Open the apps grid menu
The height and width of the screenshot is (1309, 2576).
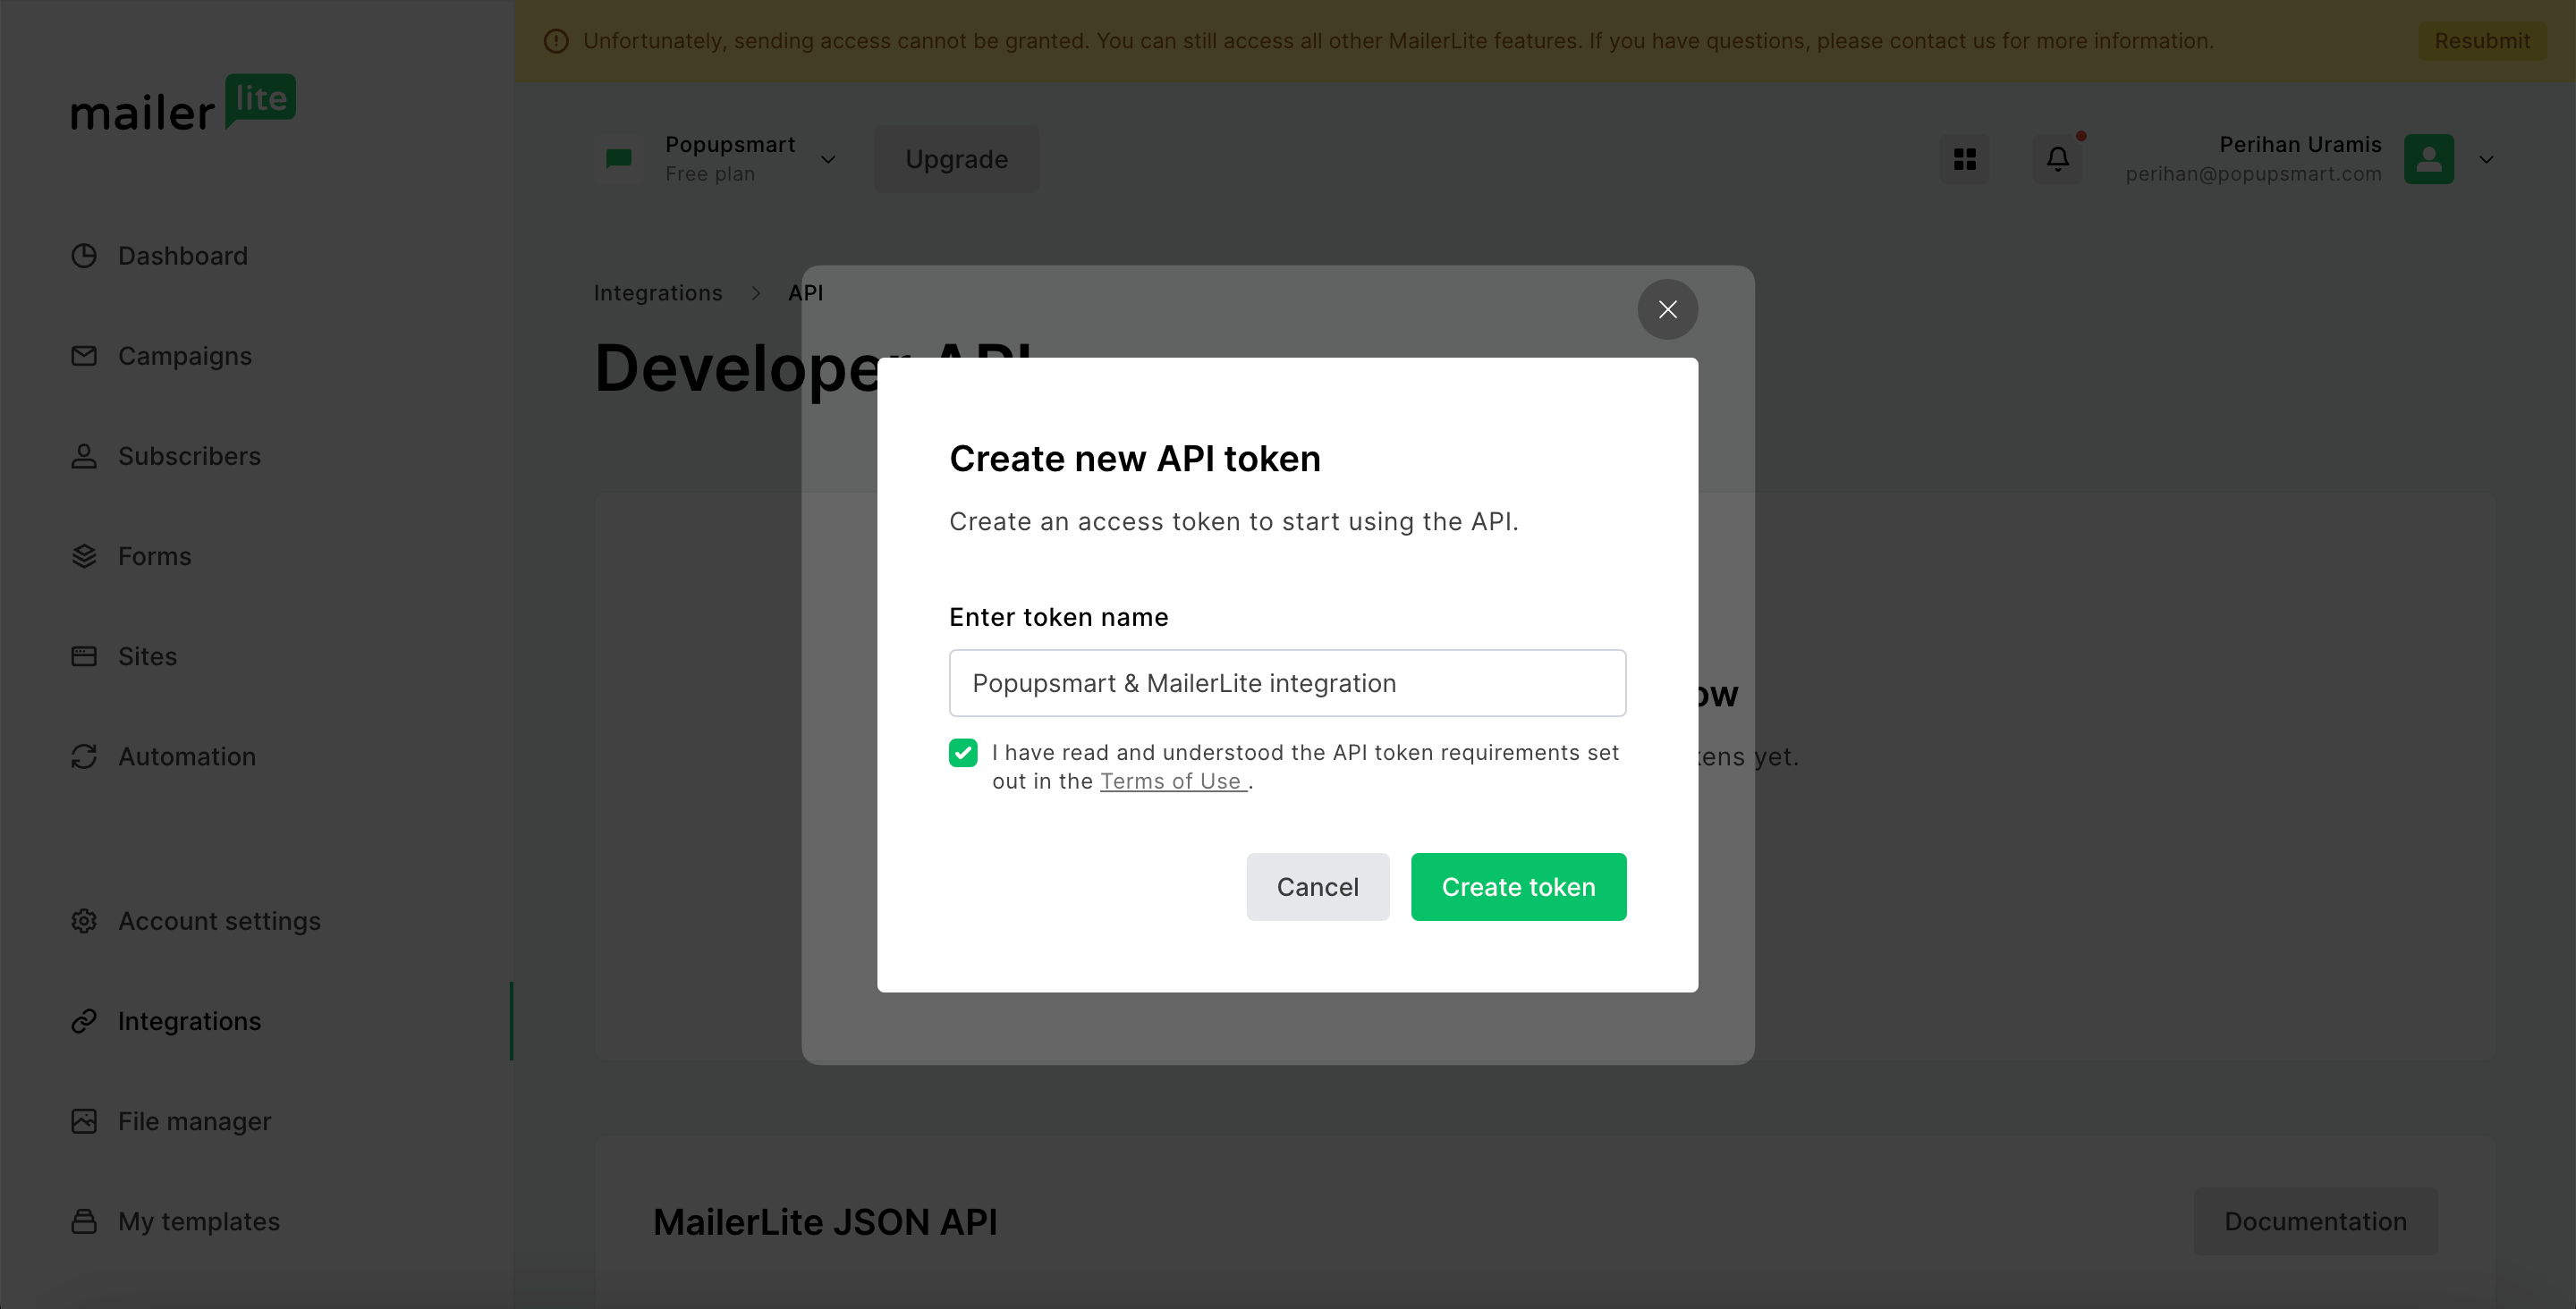tap(1965, 158)
